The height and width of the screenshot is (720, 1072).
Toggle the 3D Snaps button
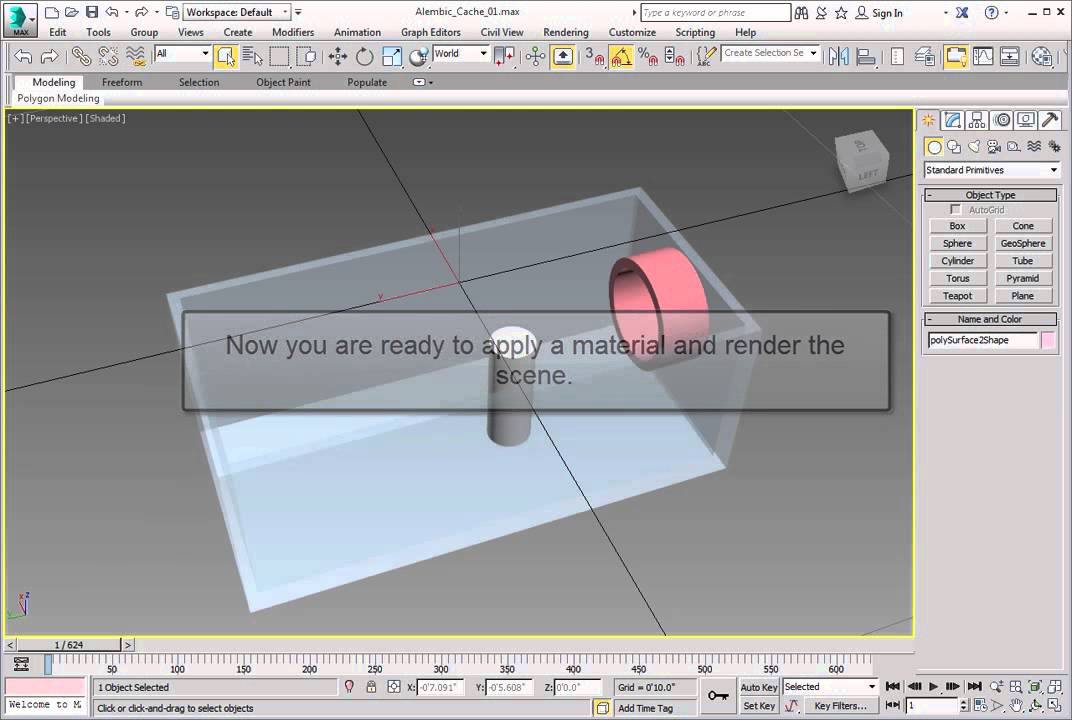click(594, 56)
